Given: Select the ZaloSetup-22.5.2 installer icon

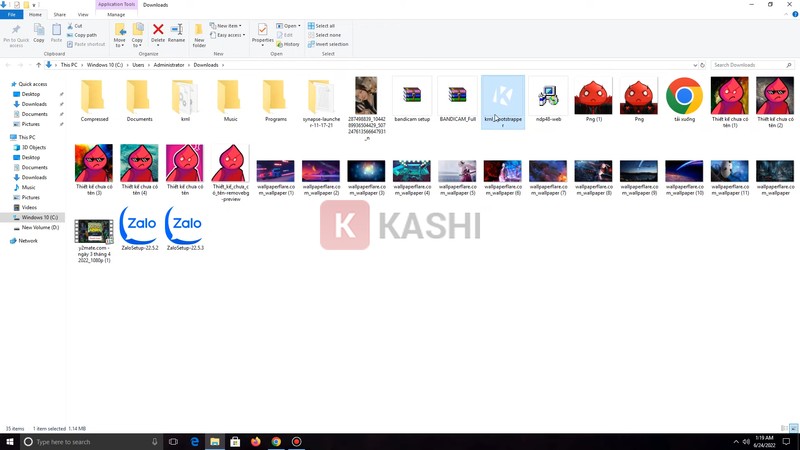Looking at the screenshot, I should pos(139,226).
